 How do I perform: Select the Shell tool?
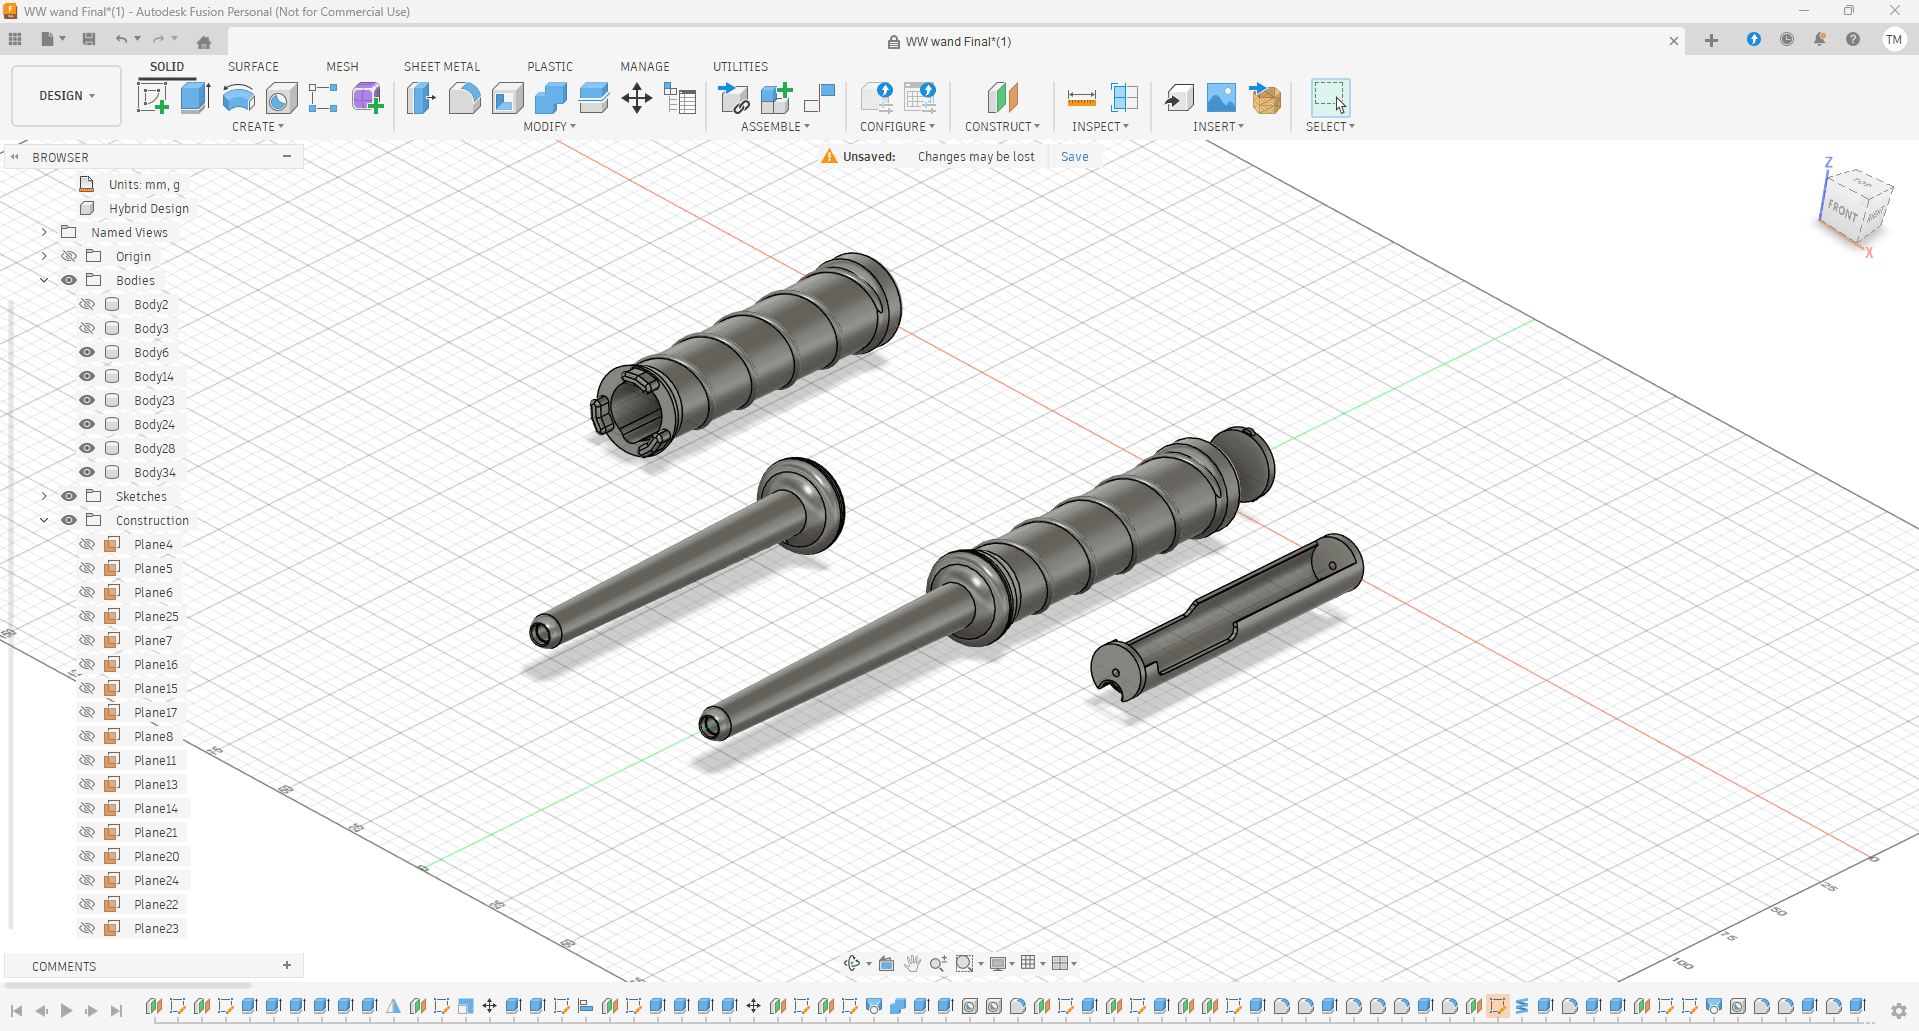coord(507,98)
